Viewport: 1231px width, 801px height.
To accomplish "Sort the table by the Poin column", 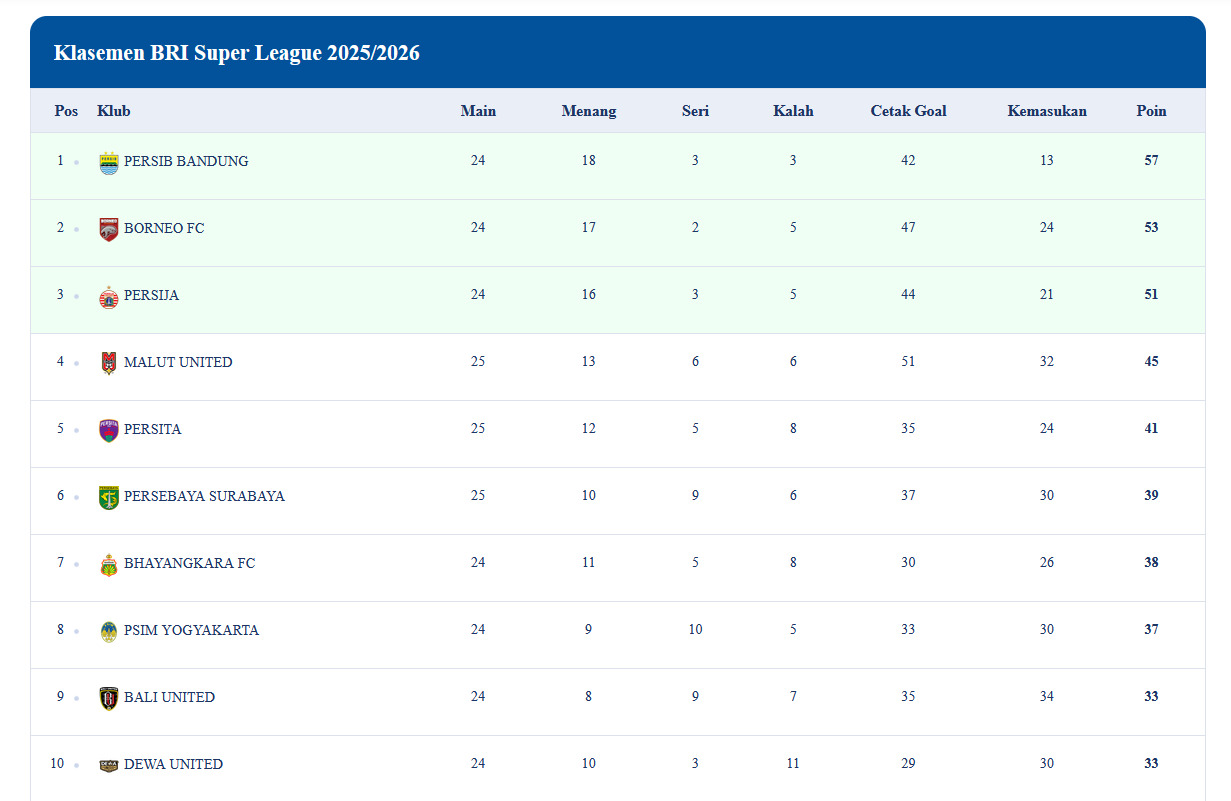I will (1151, 111).
